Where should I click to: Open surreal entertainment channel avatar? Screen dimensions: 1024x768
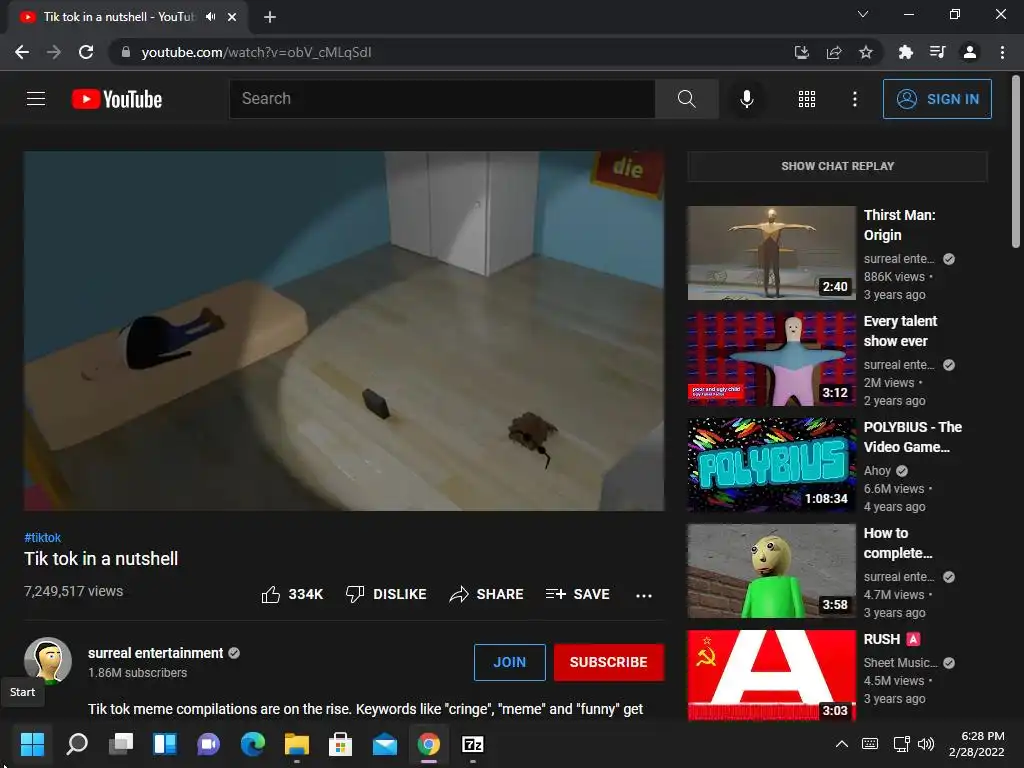point(48,660)
